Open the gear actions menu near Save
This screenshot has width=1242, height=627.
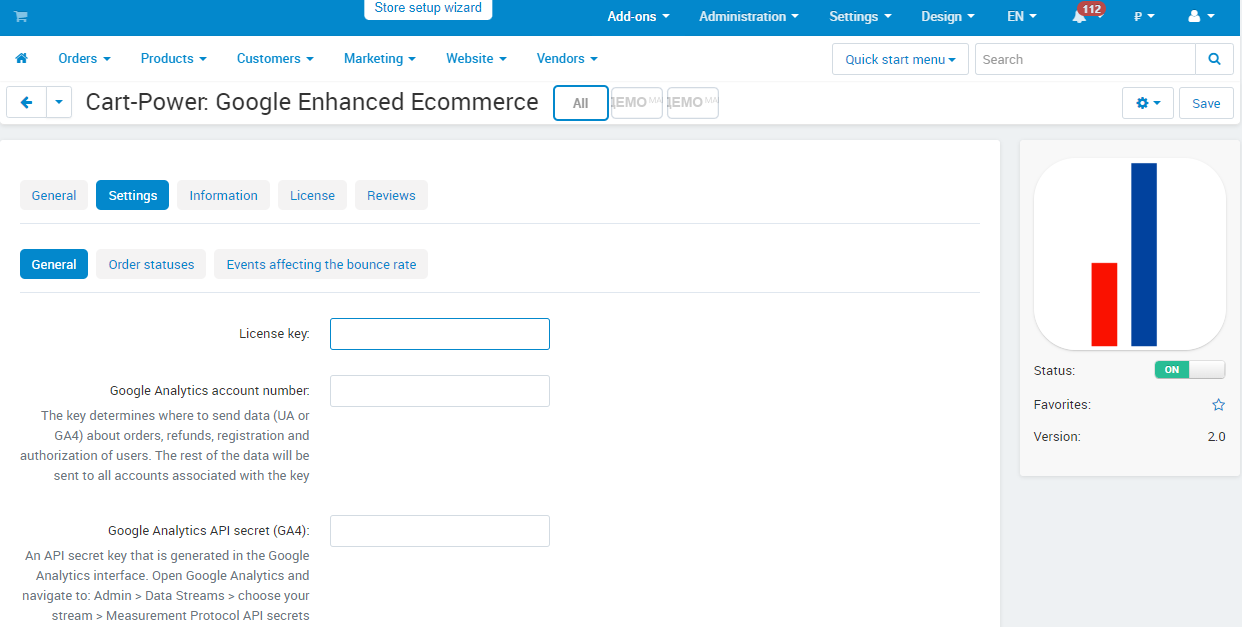tap(1148, 103)
